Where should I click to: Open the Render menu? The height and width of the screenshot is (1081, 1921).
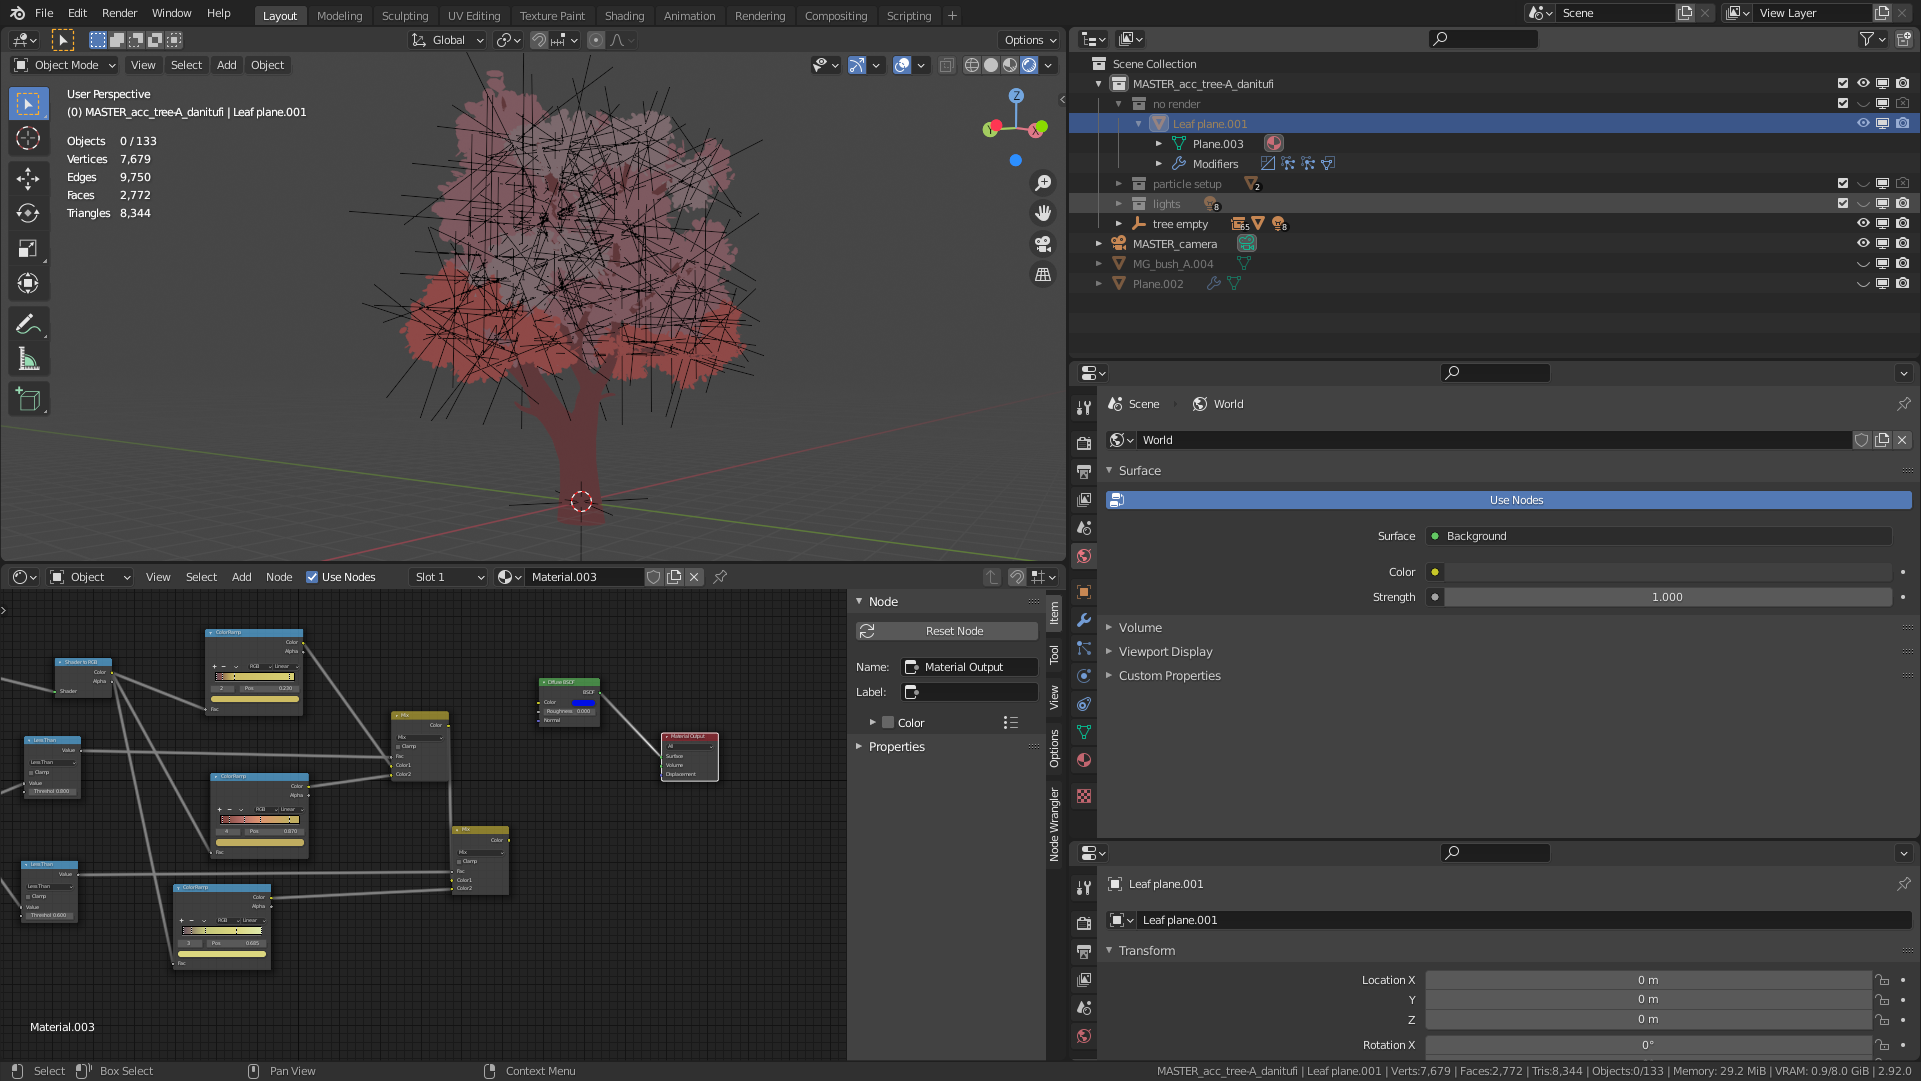click(119, 13)
